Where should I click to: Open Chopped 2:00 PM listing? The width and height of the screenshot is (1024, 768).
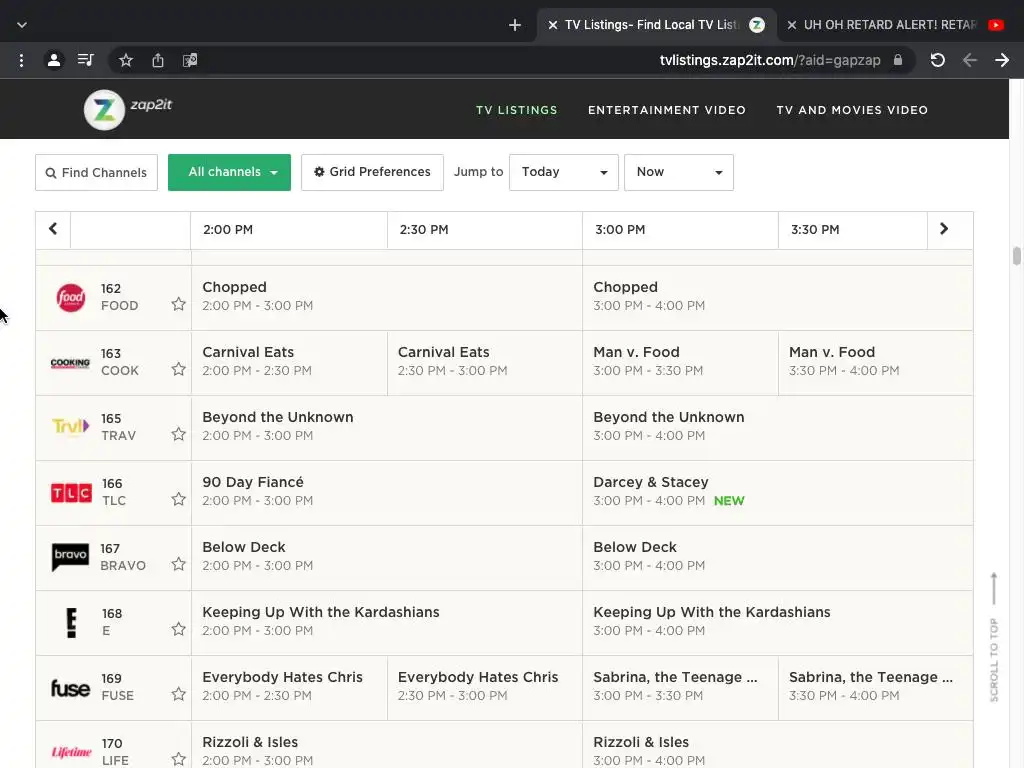(x=387, y=297)
